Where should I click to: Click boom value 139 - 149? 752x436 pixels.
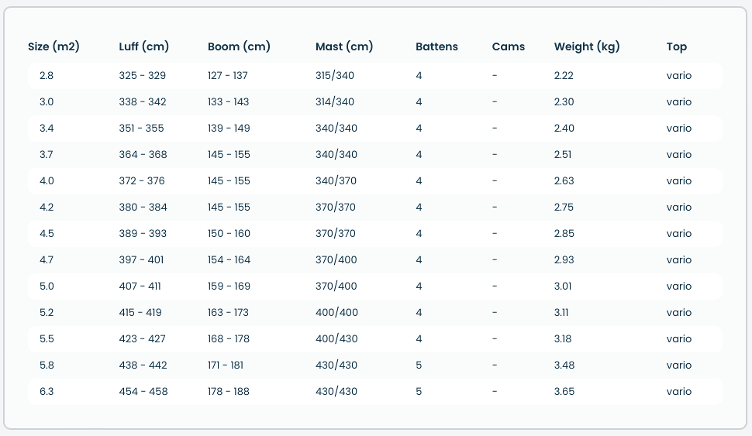coord(229,128)
